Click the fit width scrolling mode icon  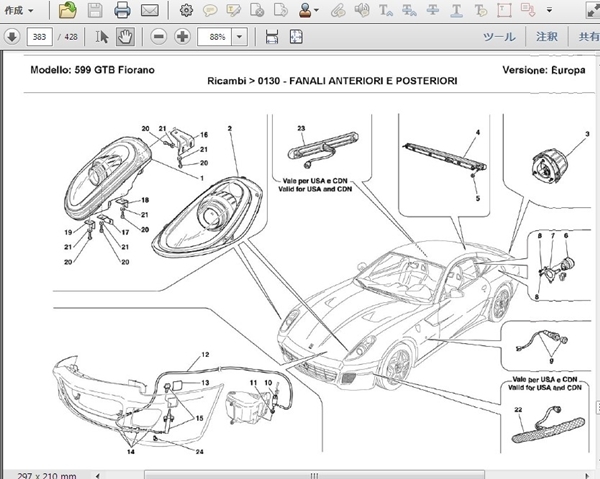(272, 37)
